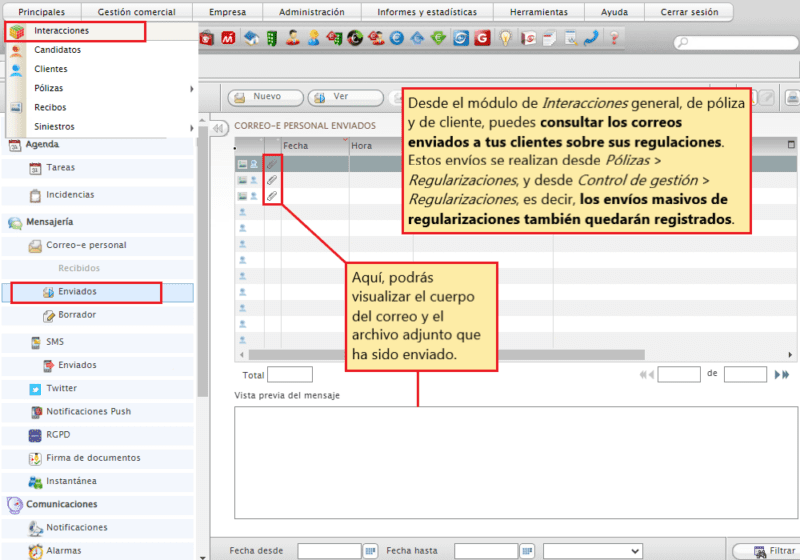800x560 pixels.
Task: Click the paperclip attachment icon in first row
Action: pyautogui.click(x=271, y=163)
